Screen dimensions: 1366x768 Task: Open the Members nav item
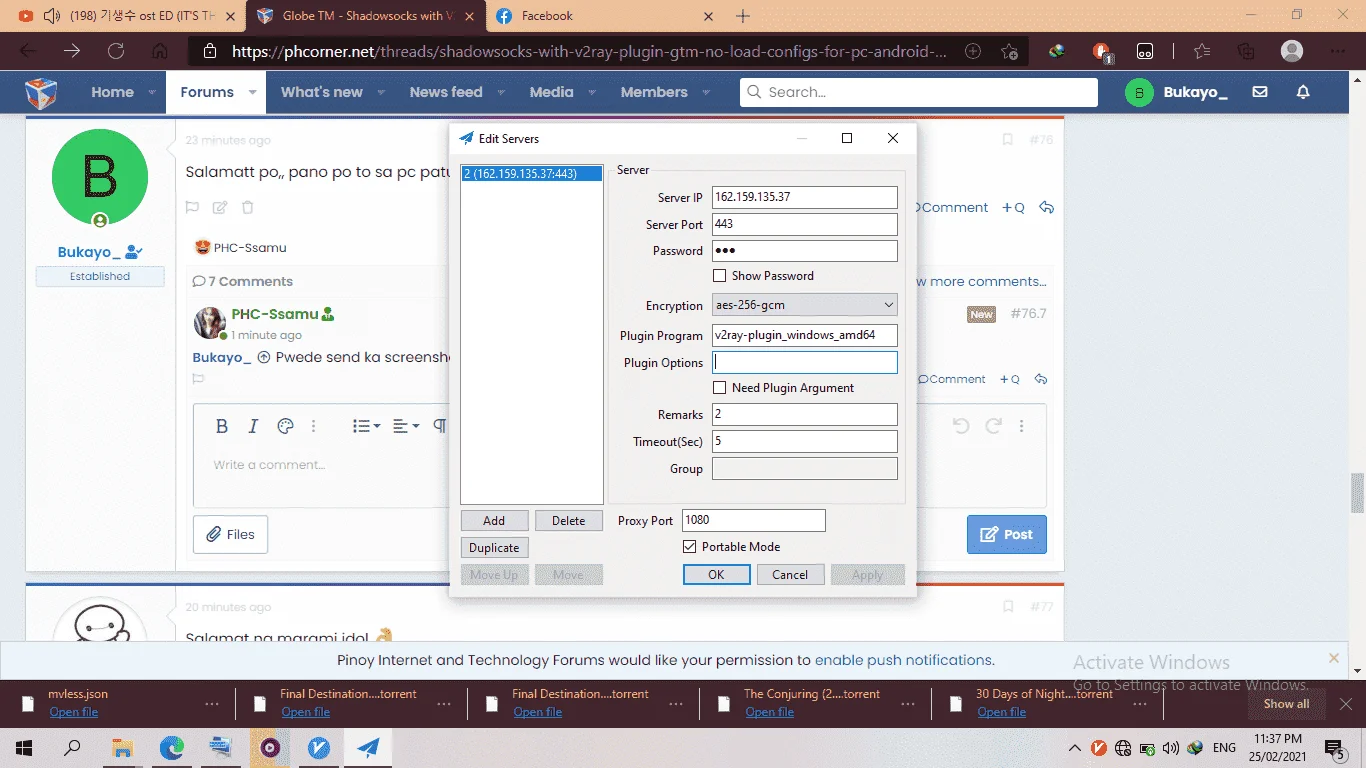click(x=654, y=92)
